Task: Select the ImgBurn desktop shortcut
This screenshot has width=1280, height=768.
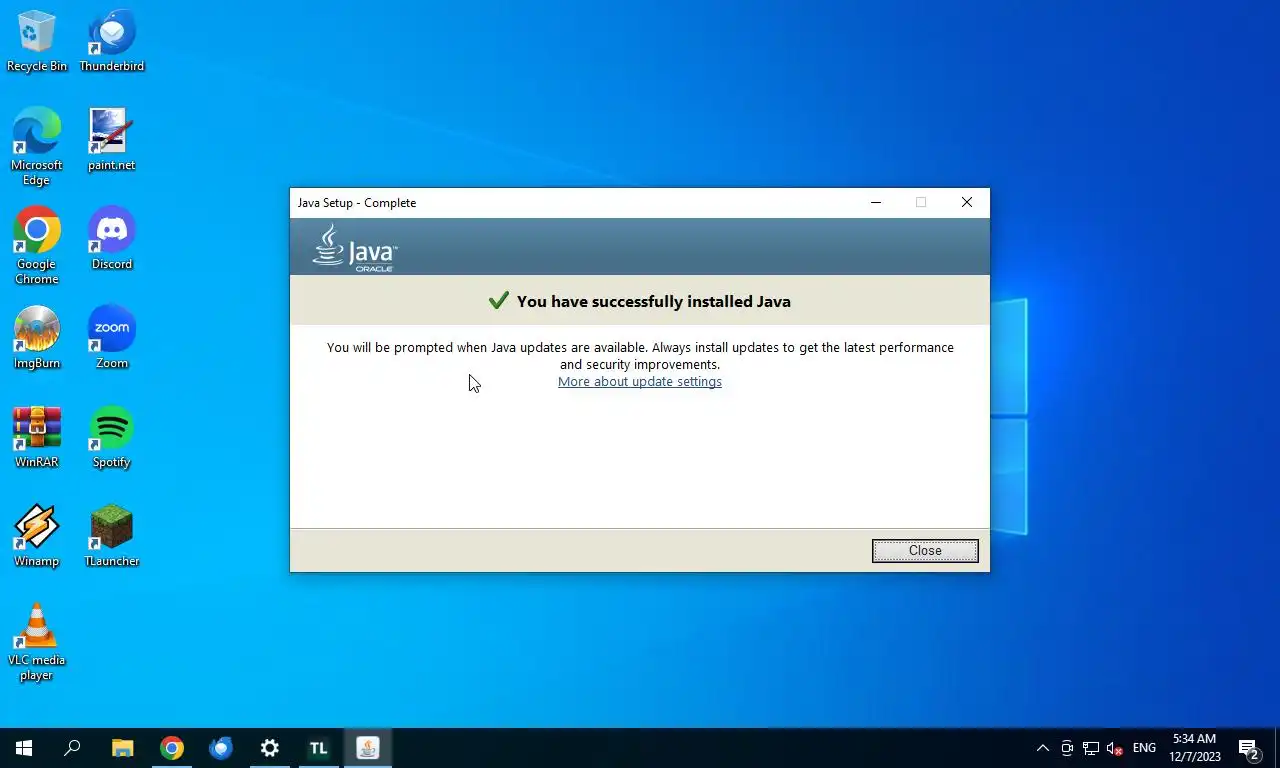Action: click(x=37, y=337)
